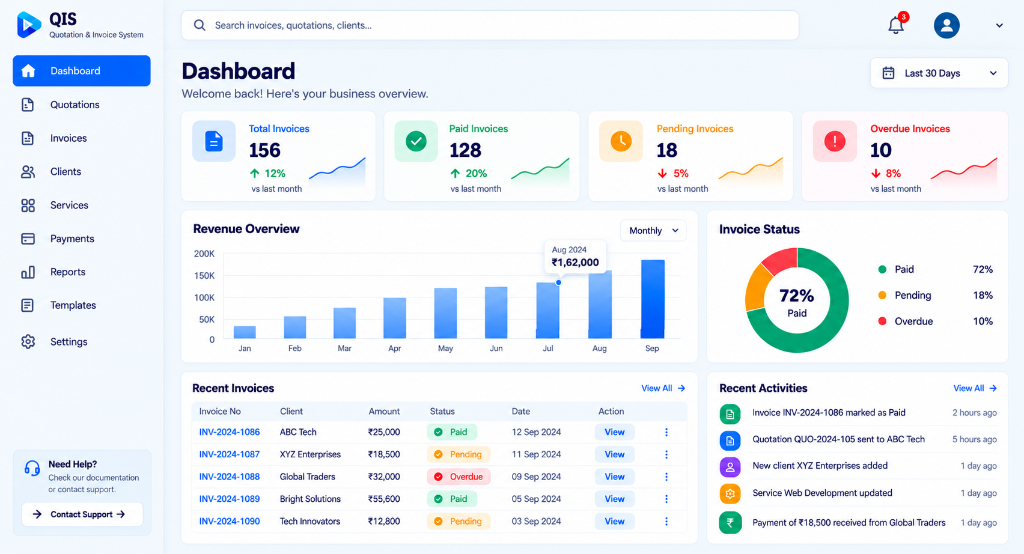
Task: Click Quotation QUO-2024-105 sent activity text
Action: click(x=839, y=439)
